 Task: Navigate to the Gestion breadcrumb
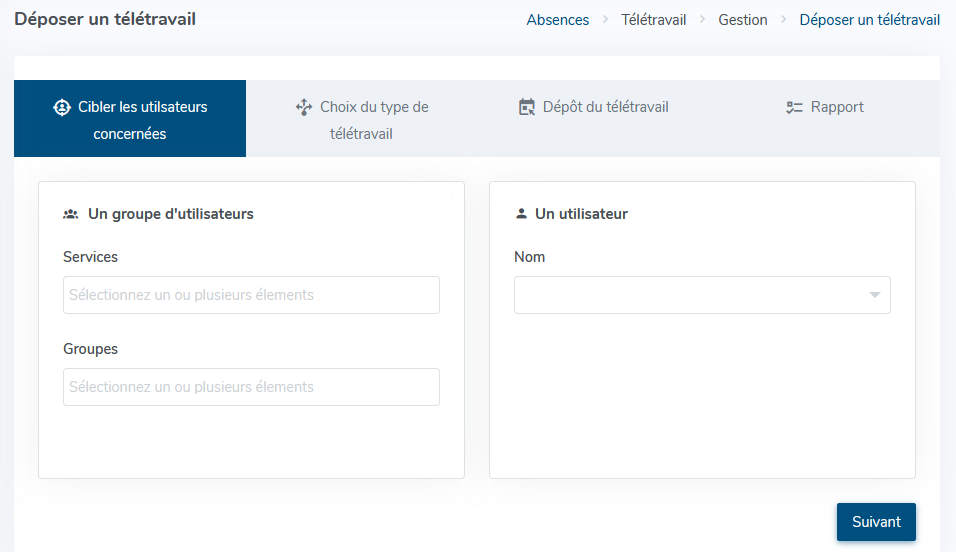coord(743,20)
